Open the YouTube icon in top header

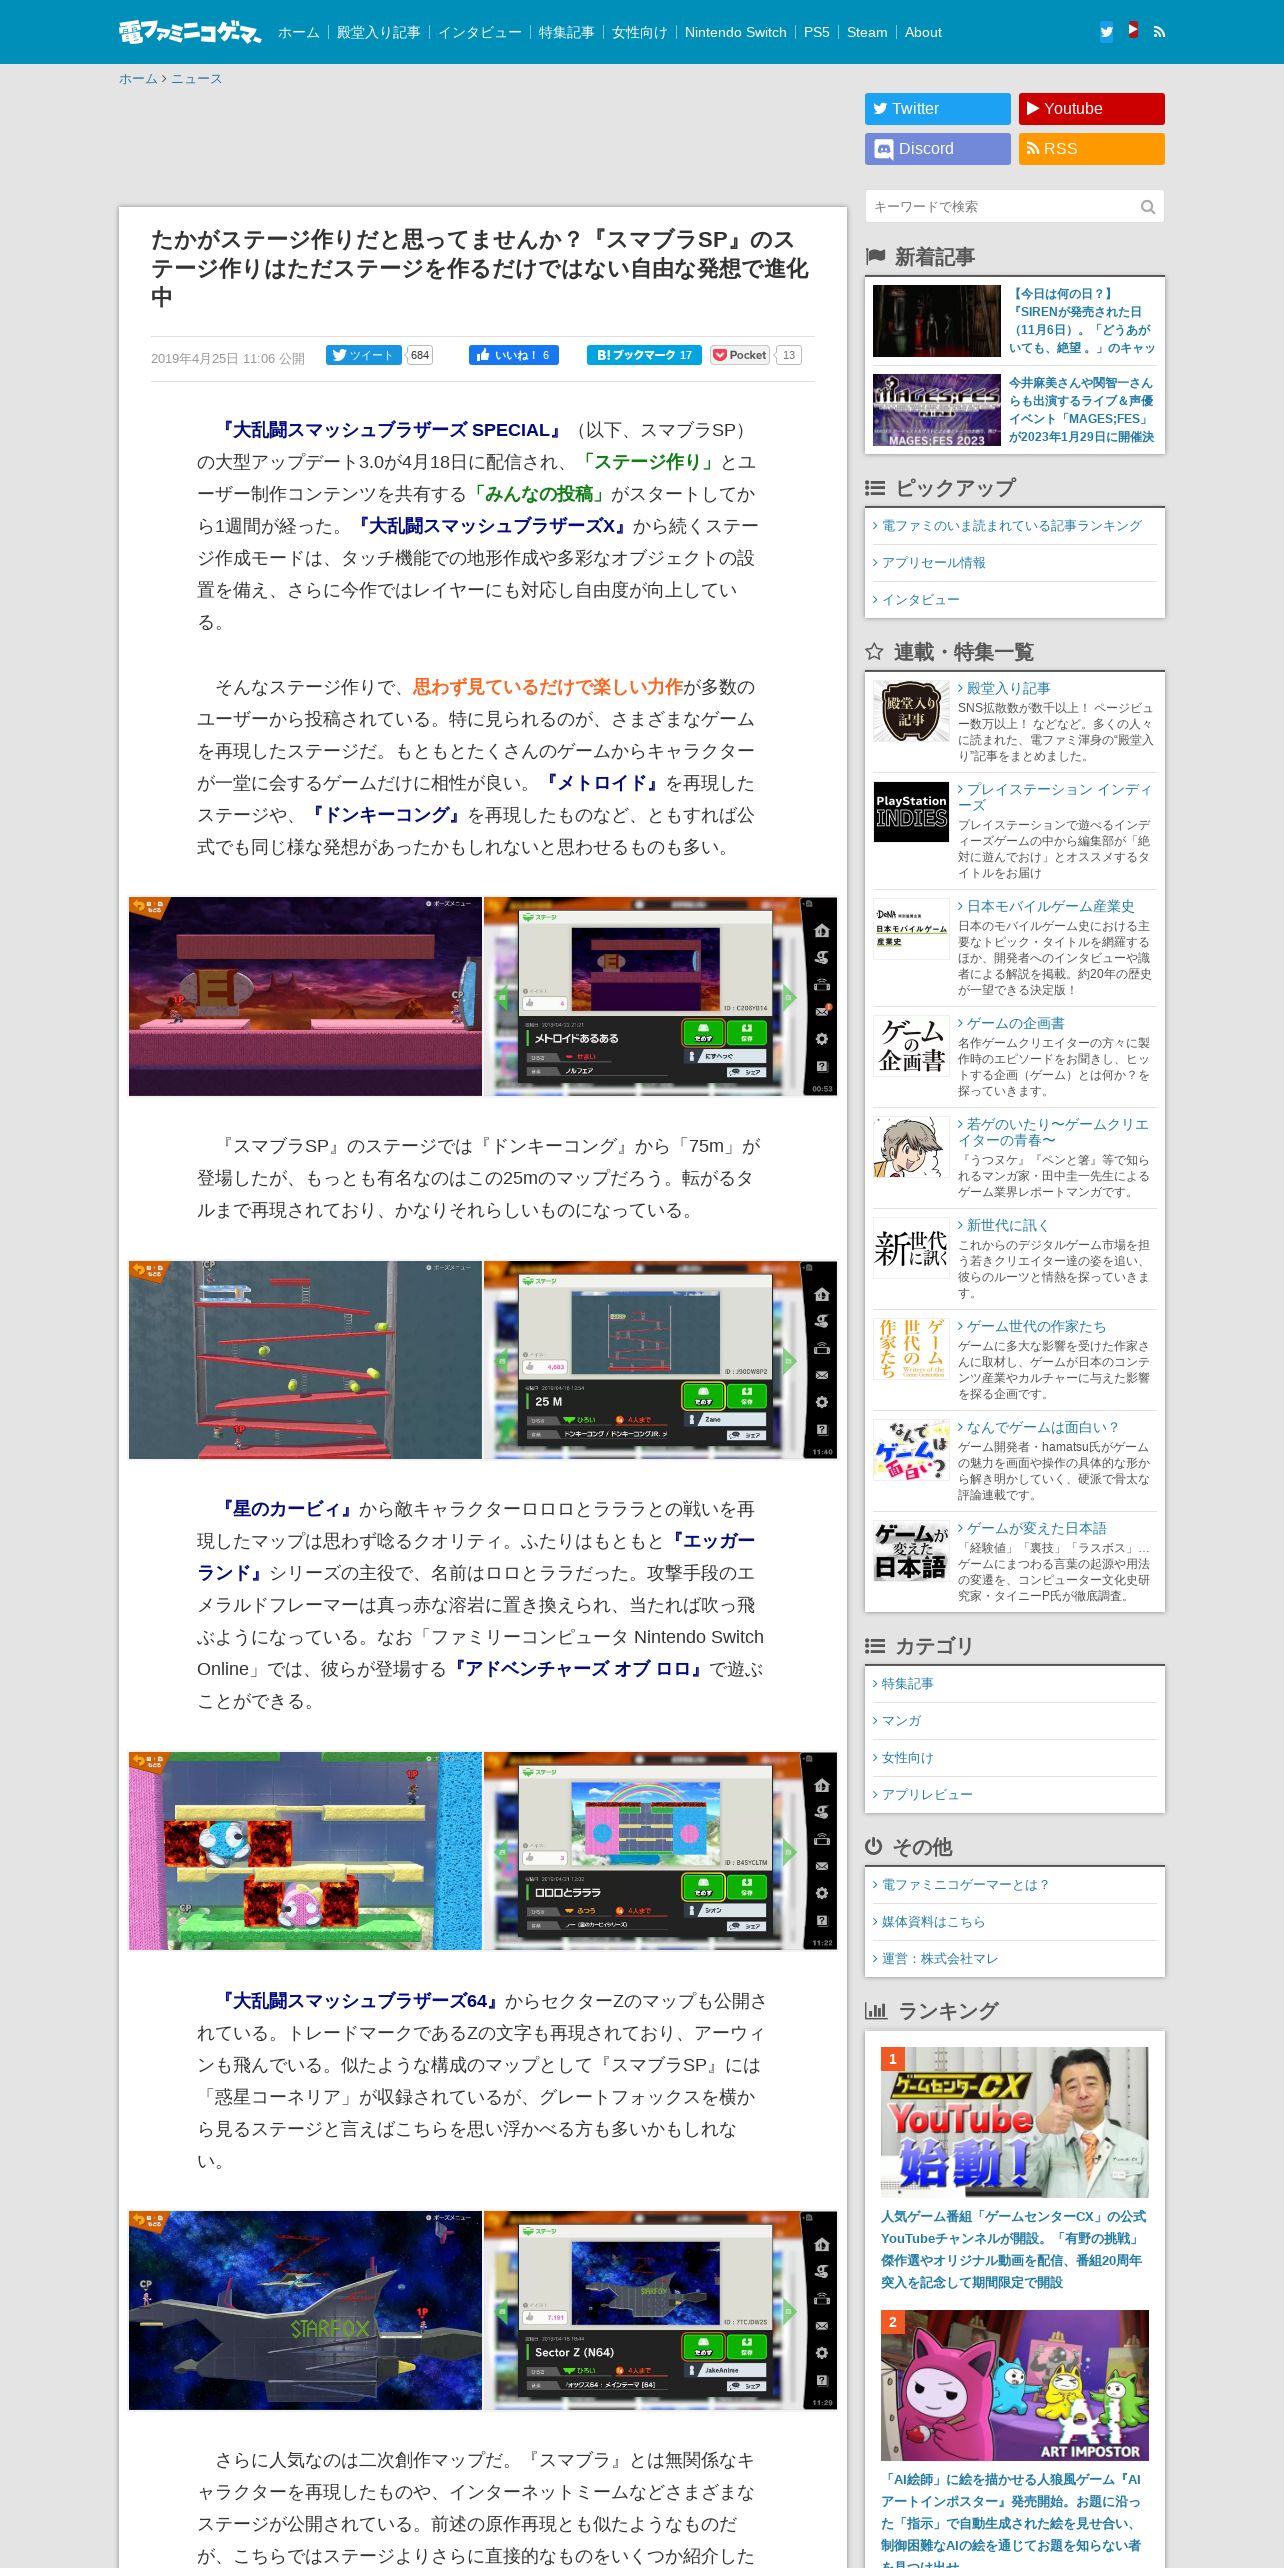pyautogui.click(x=1133, y=31)
